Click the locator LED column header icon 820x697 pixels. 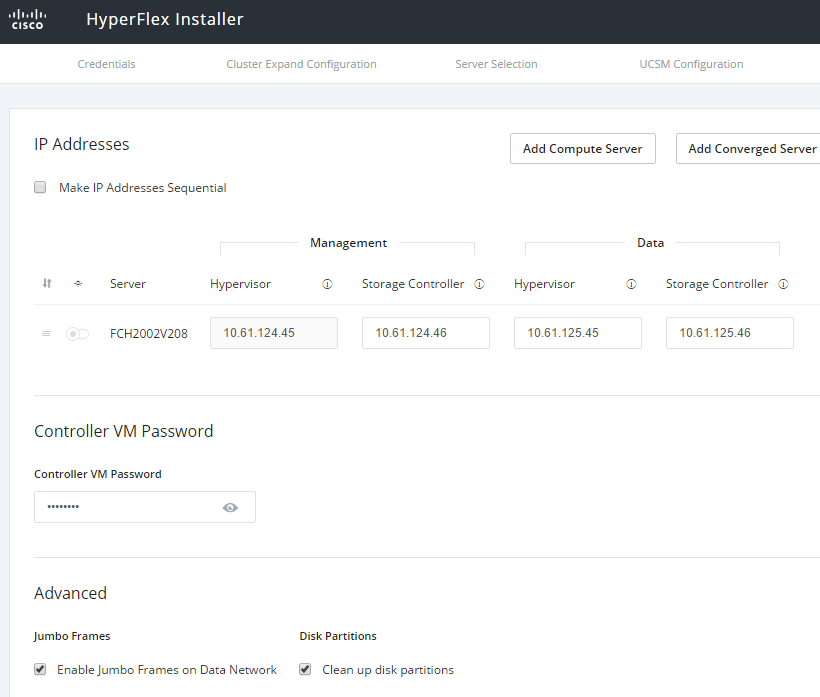tap(78, 283)
